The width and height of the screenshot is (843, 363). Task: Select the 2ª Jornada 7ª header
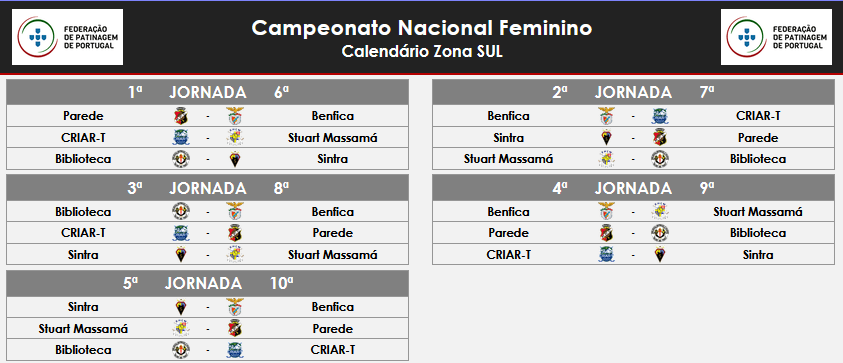(x=633, y=92)
